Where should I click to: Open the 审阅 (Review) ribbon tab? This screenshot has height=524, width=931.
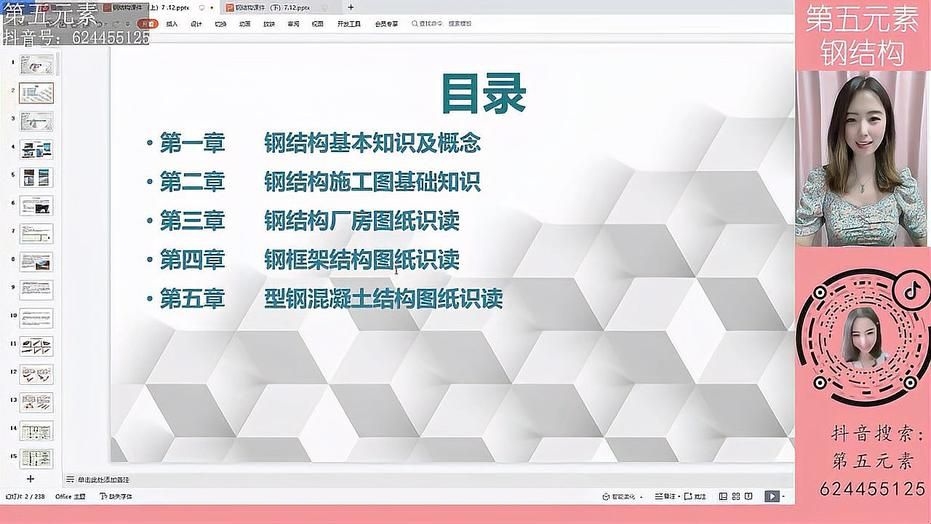293,24
